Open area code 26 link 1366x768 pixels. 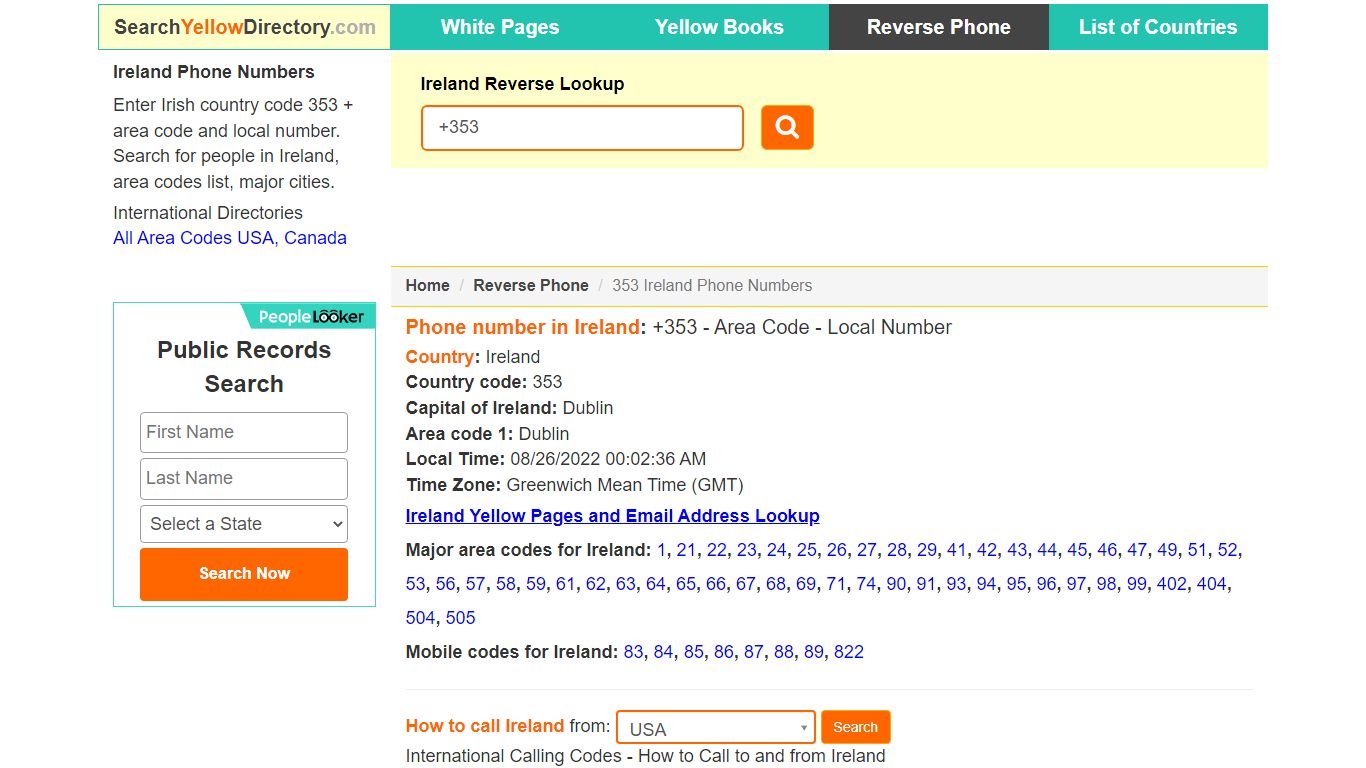point(836,550)
